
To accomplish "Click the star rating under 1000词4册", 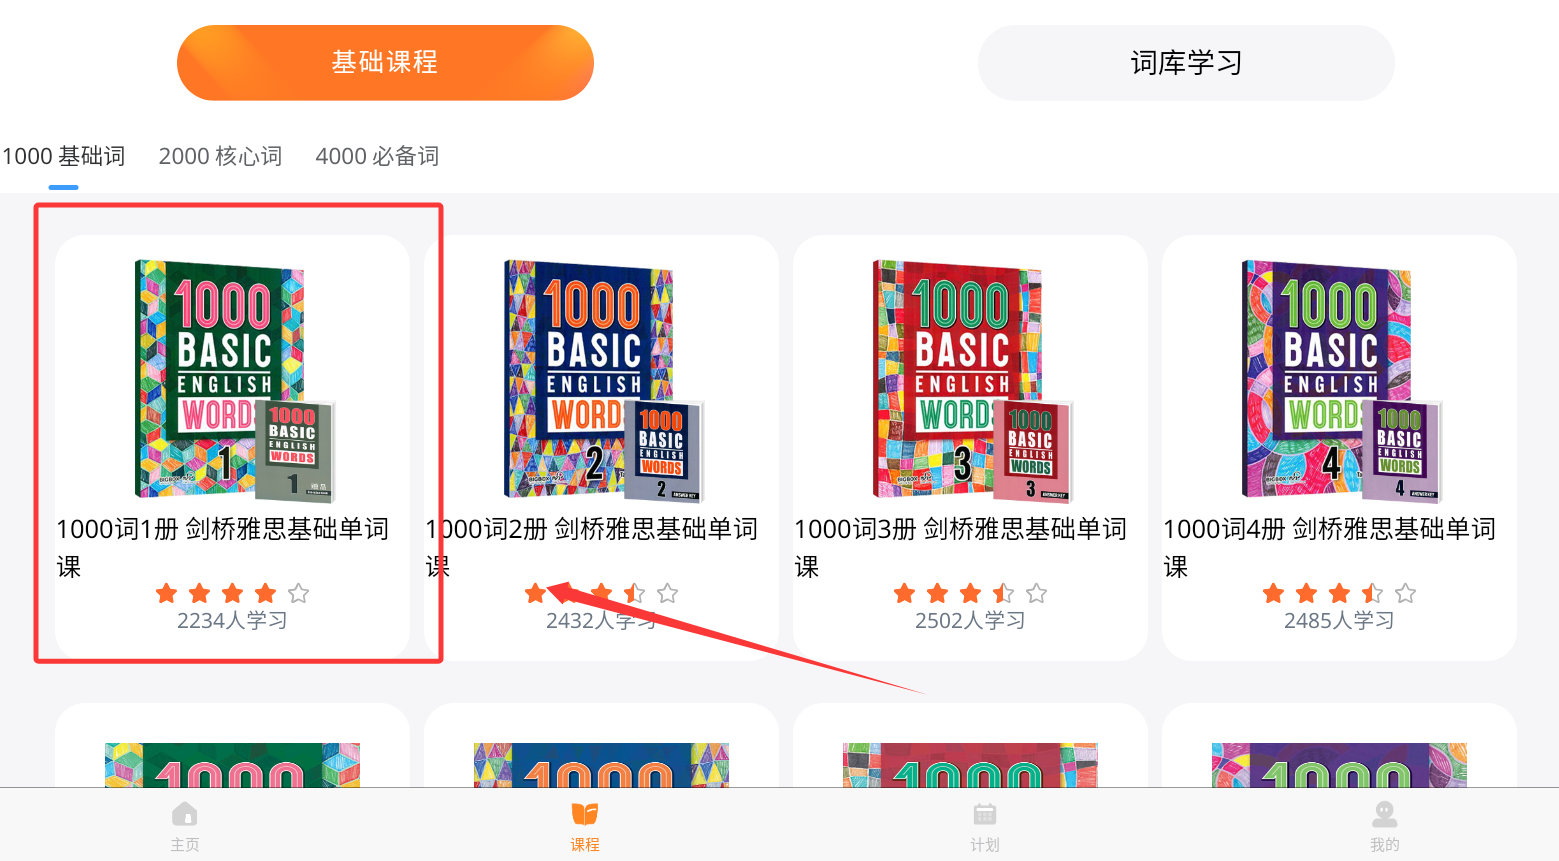I will coord(1339,593).
